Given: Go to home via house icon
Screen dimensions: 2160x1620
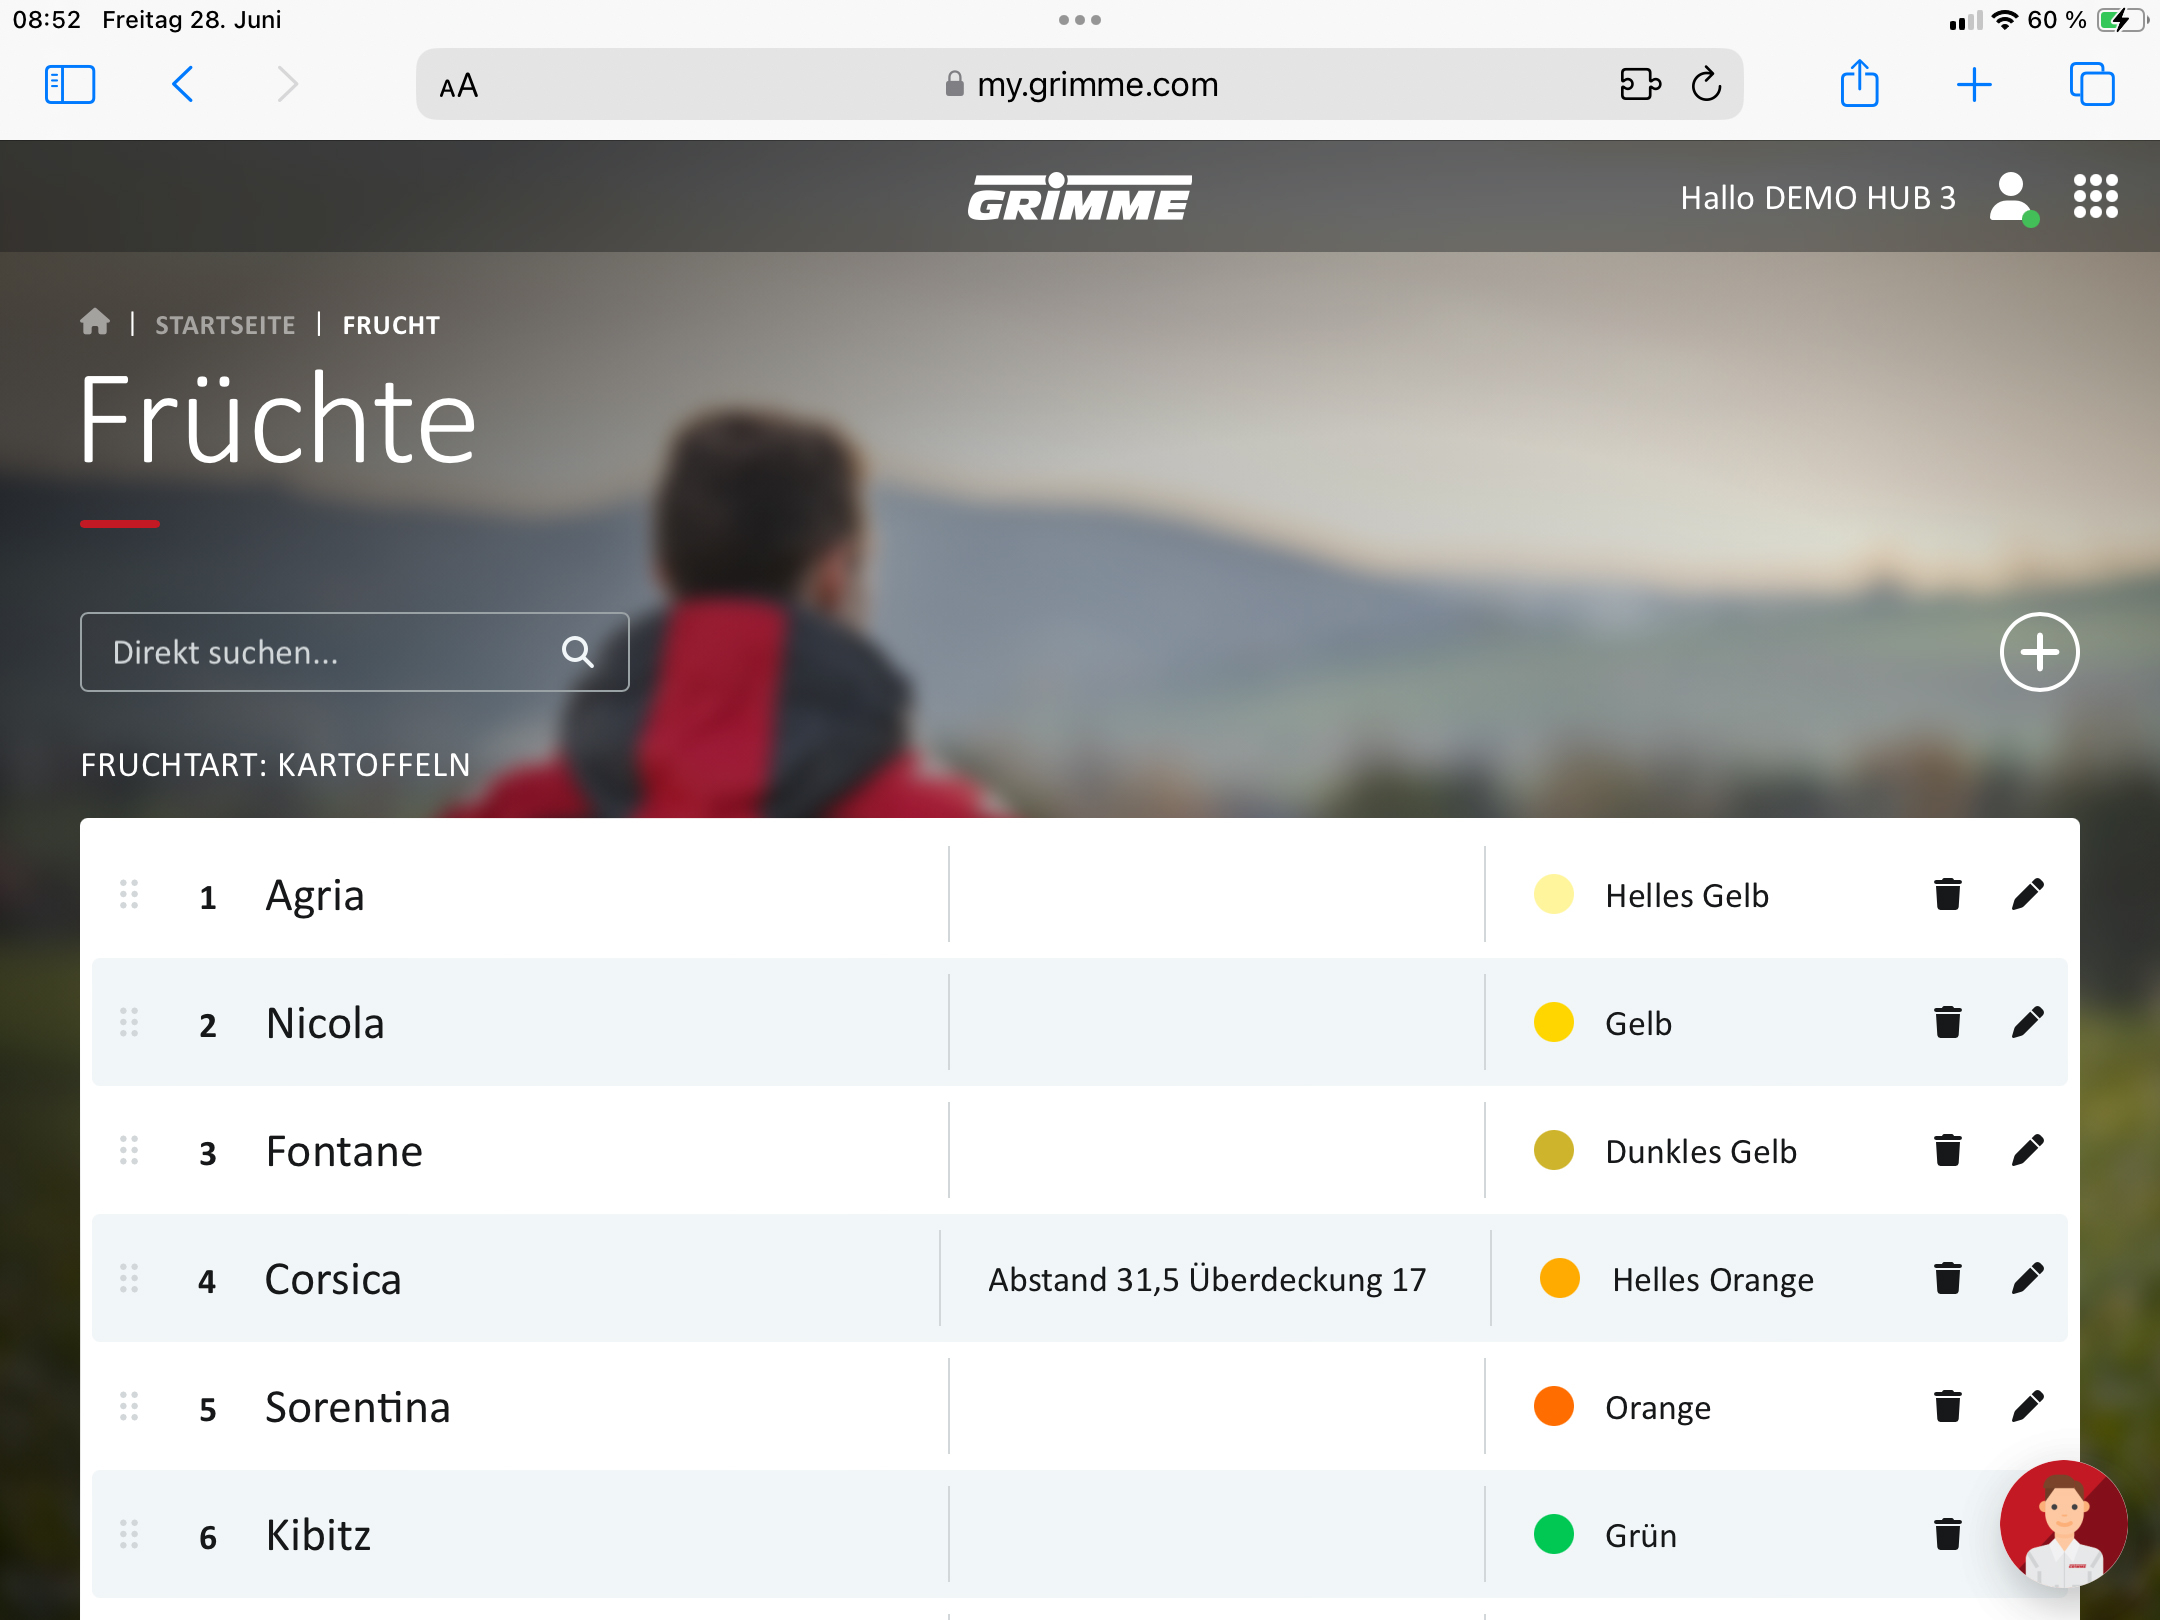Looking at the screenshot, I should 95,322.
